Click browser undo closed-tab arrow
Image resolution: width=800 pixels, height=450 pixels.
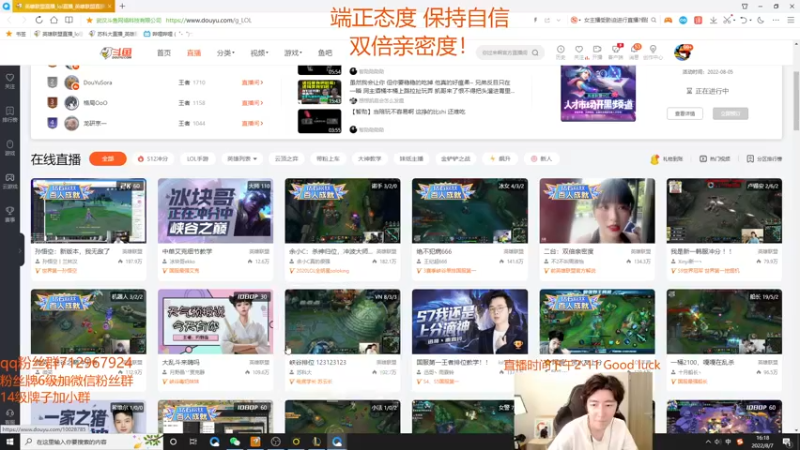744,20
